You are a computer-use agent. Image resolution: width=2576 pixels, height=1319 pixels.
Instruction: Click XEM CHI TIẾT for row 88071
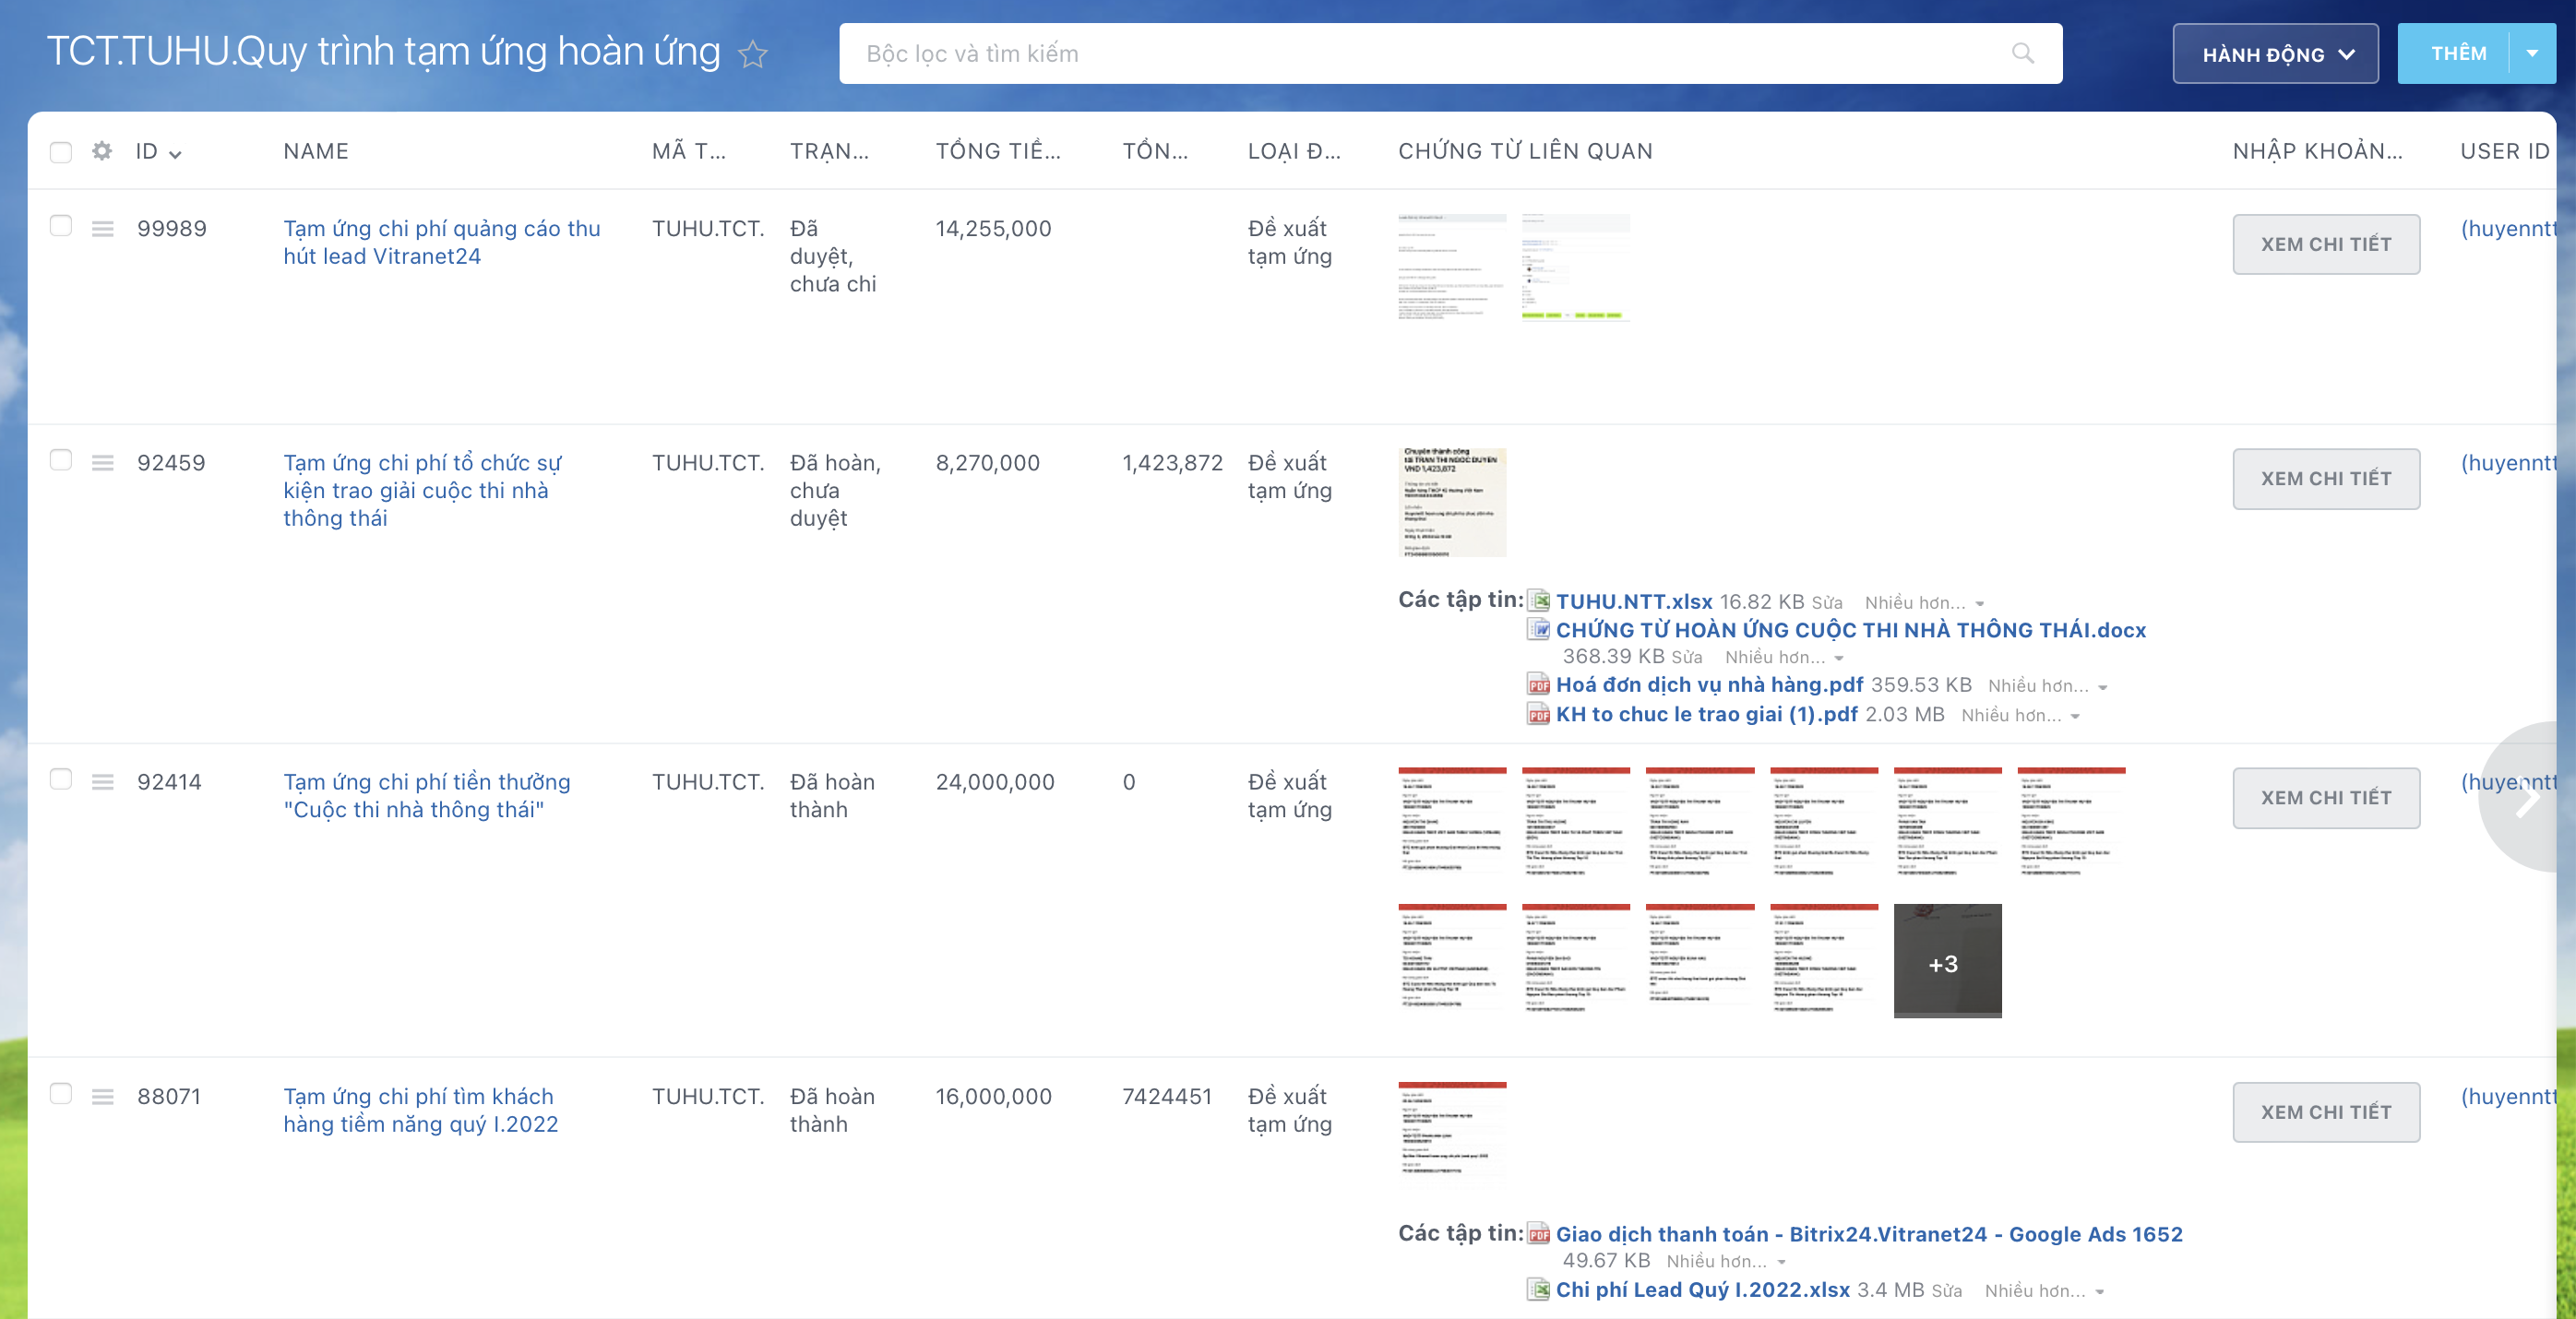2326,1112
